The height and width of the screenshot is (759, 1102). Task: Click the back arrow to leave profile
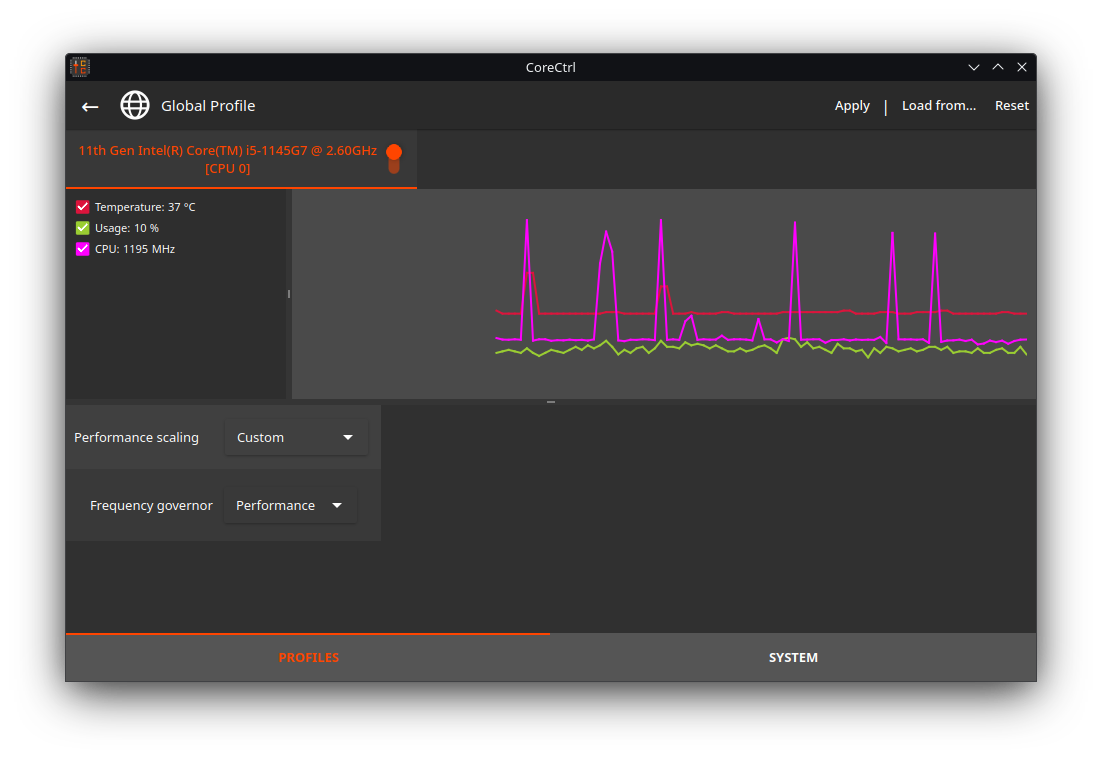[x=90, y=106]
